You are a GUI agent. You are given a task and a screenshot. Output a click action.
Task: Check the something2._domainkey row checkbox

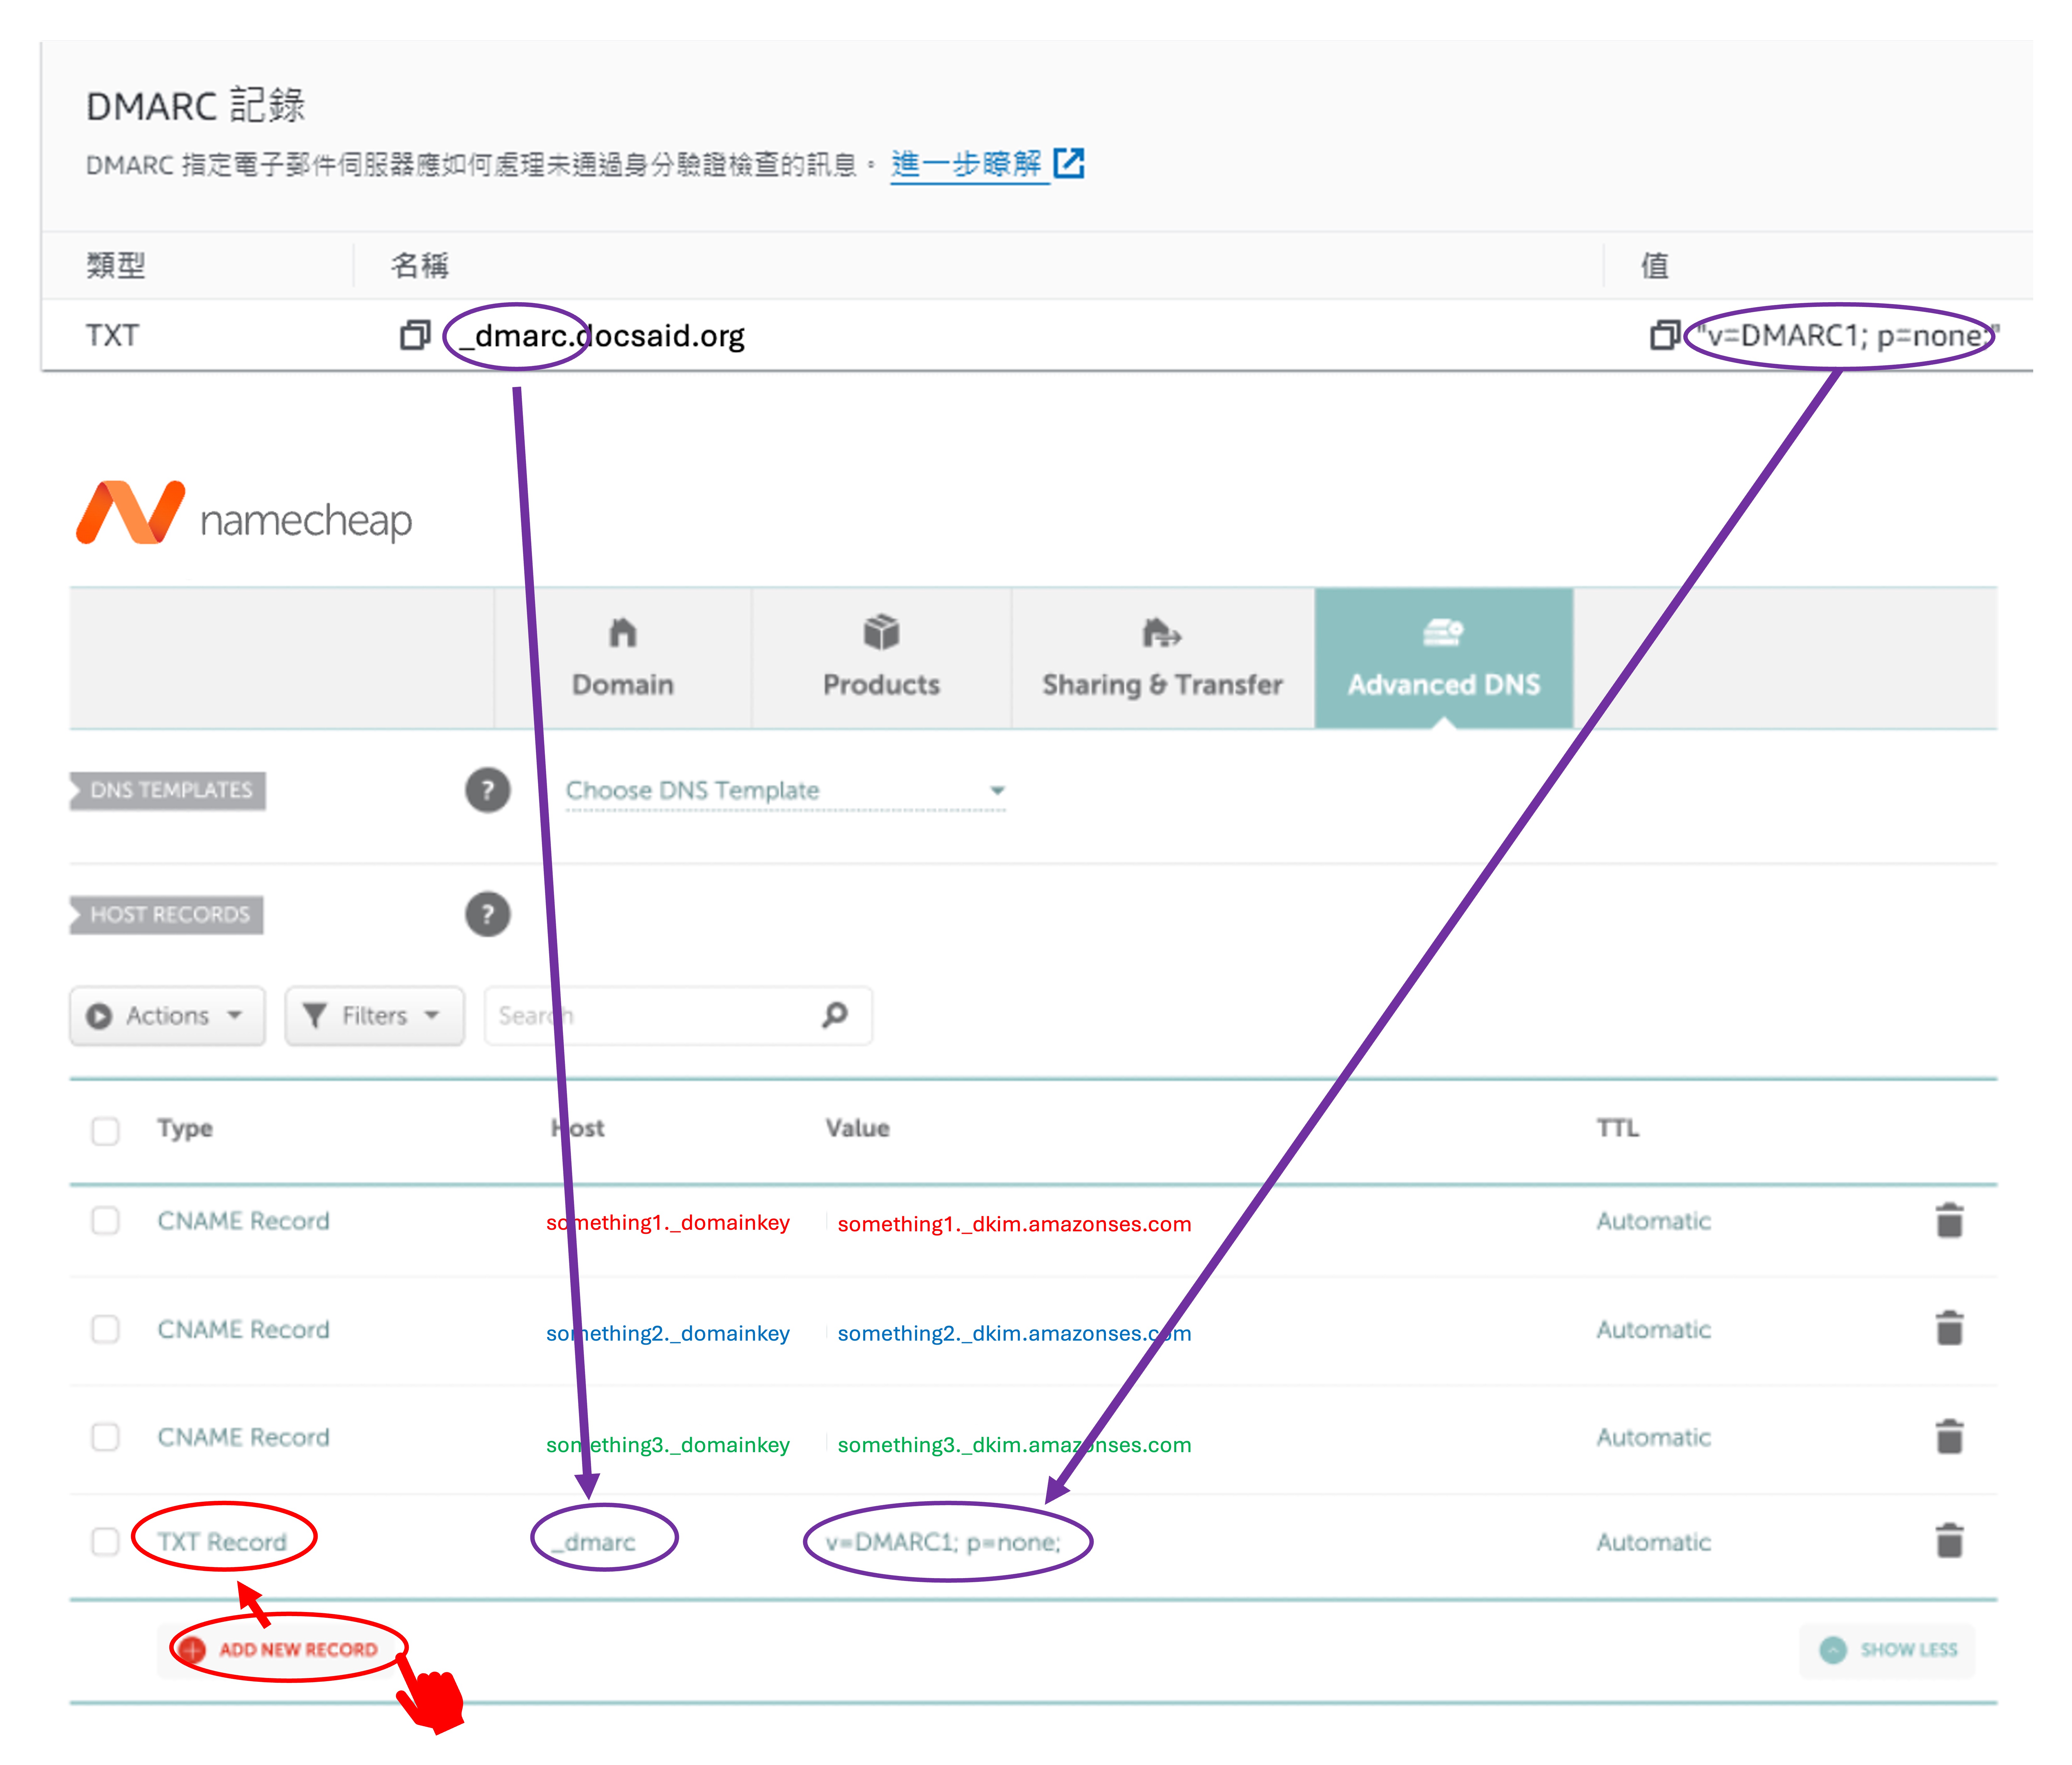(x=105, y=1329)
